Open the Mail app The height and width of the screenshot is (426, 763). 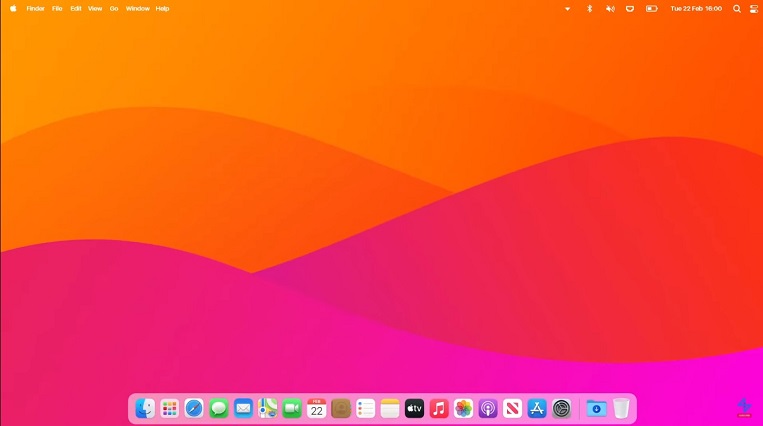point(243,408)
